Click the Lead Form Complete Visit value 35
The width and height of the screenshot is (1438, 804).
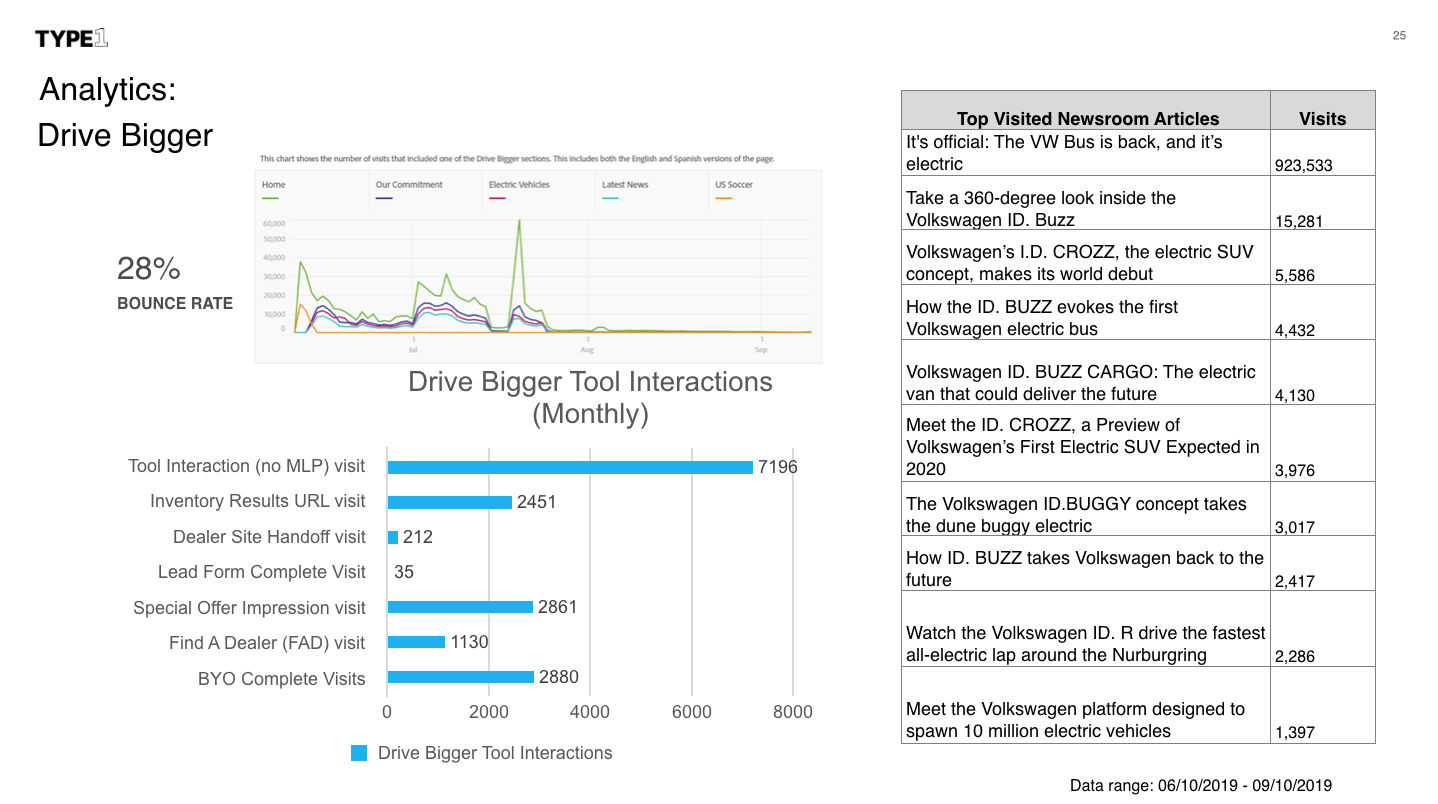404,572
